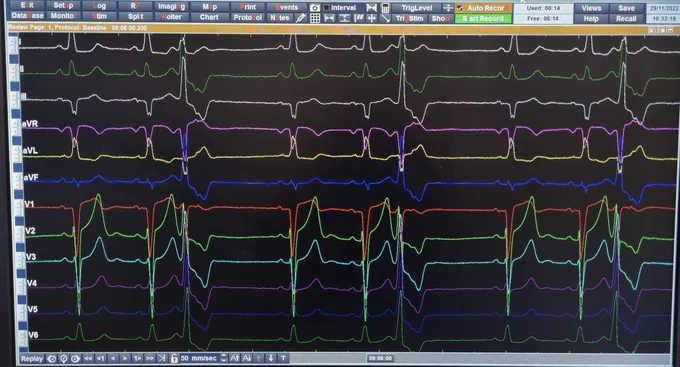Select the horizontal caliper tool icon
Image resolution: width=680 pixels, height=367 pixels.
click(x=329, y=18)
